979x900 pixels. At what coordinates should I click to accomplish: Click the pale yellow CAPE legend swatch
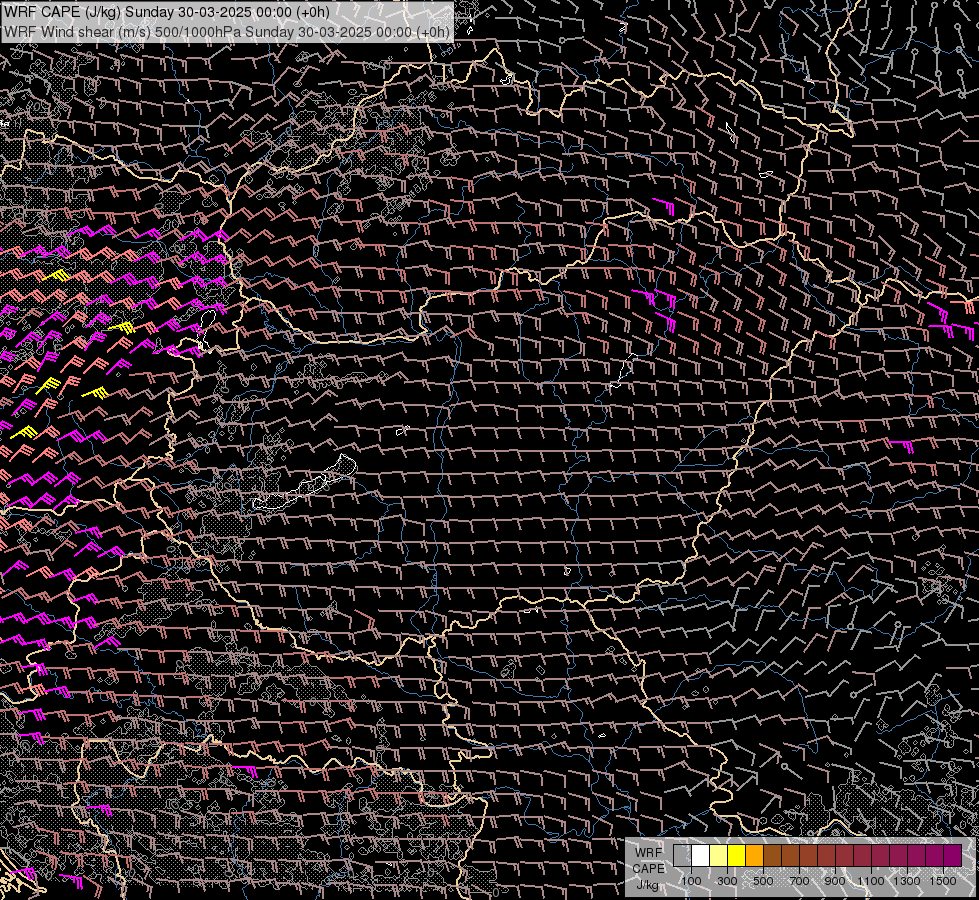pos(719,855)
